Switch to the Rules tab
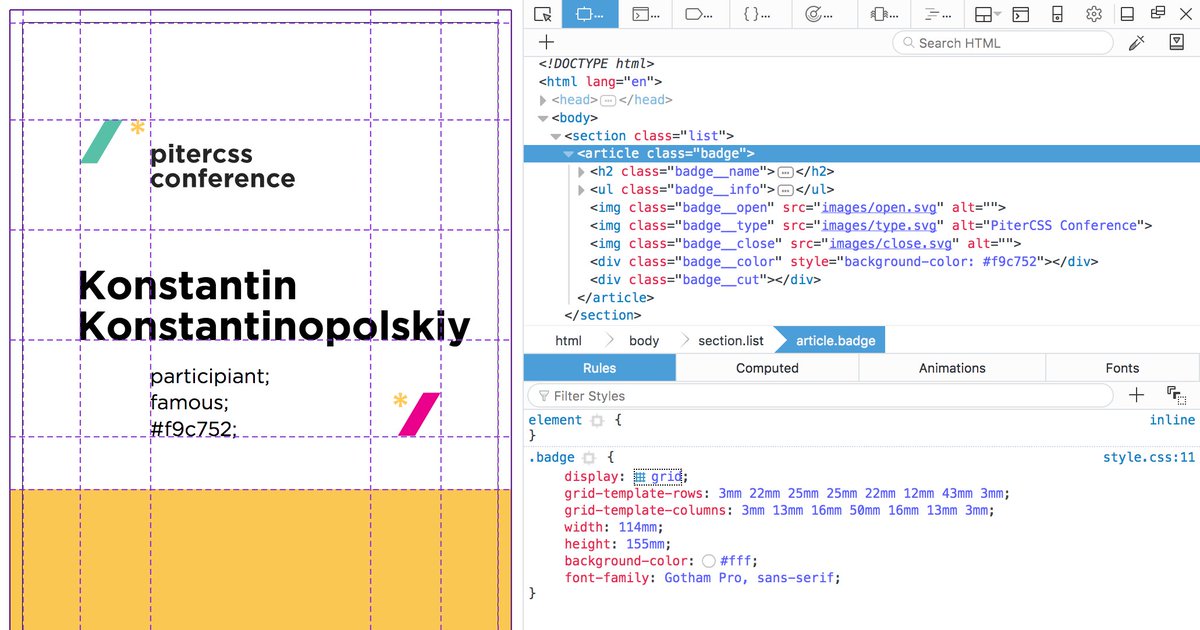Image resolution: width=1200 pixels, height=630 pixels. 600,368
